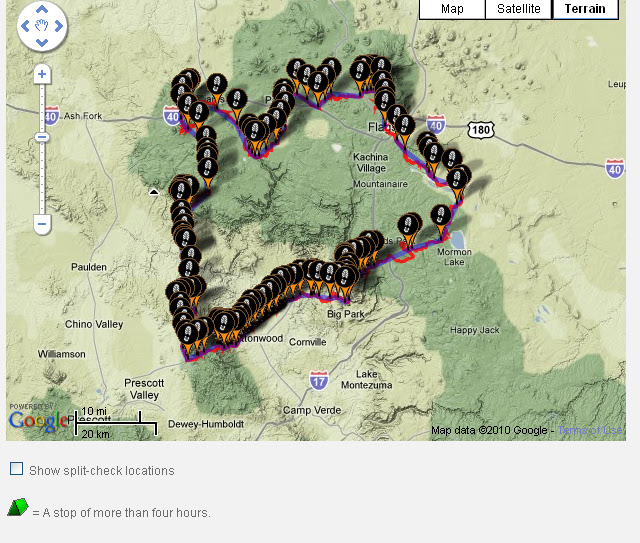Pan the map right with the arrow
The height and width of the screenshot is (543, 640).
click(59, 26)
